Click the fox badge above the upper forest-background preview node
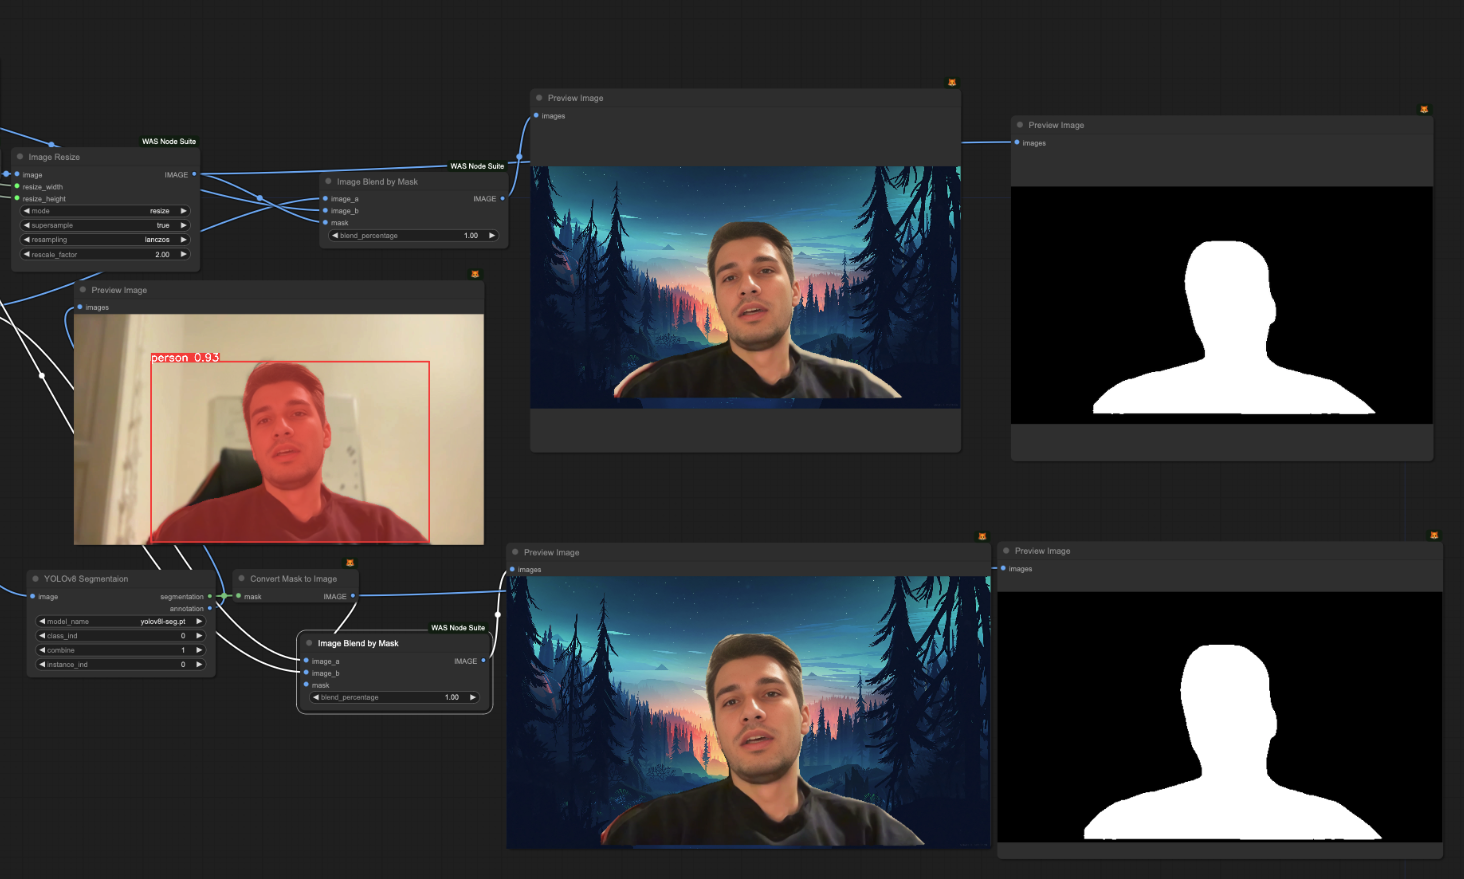1464x879 pixels. click(952, 83)
